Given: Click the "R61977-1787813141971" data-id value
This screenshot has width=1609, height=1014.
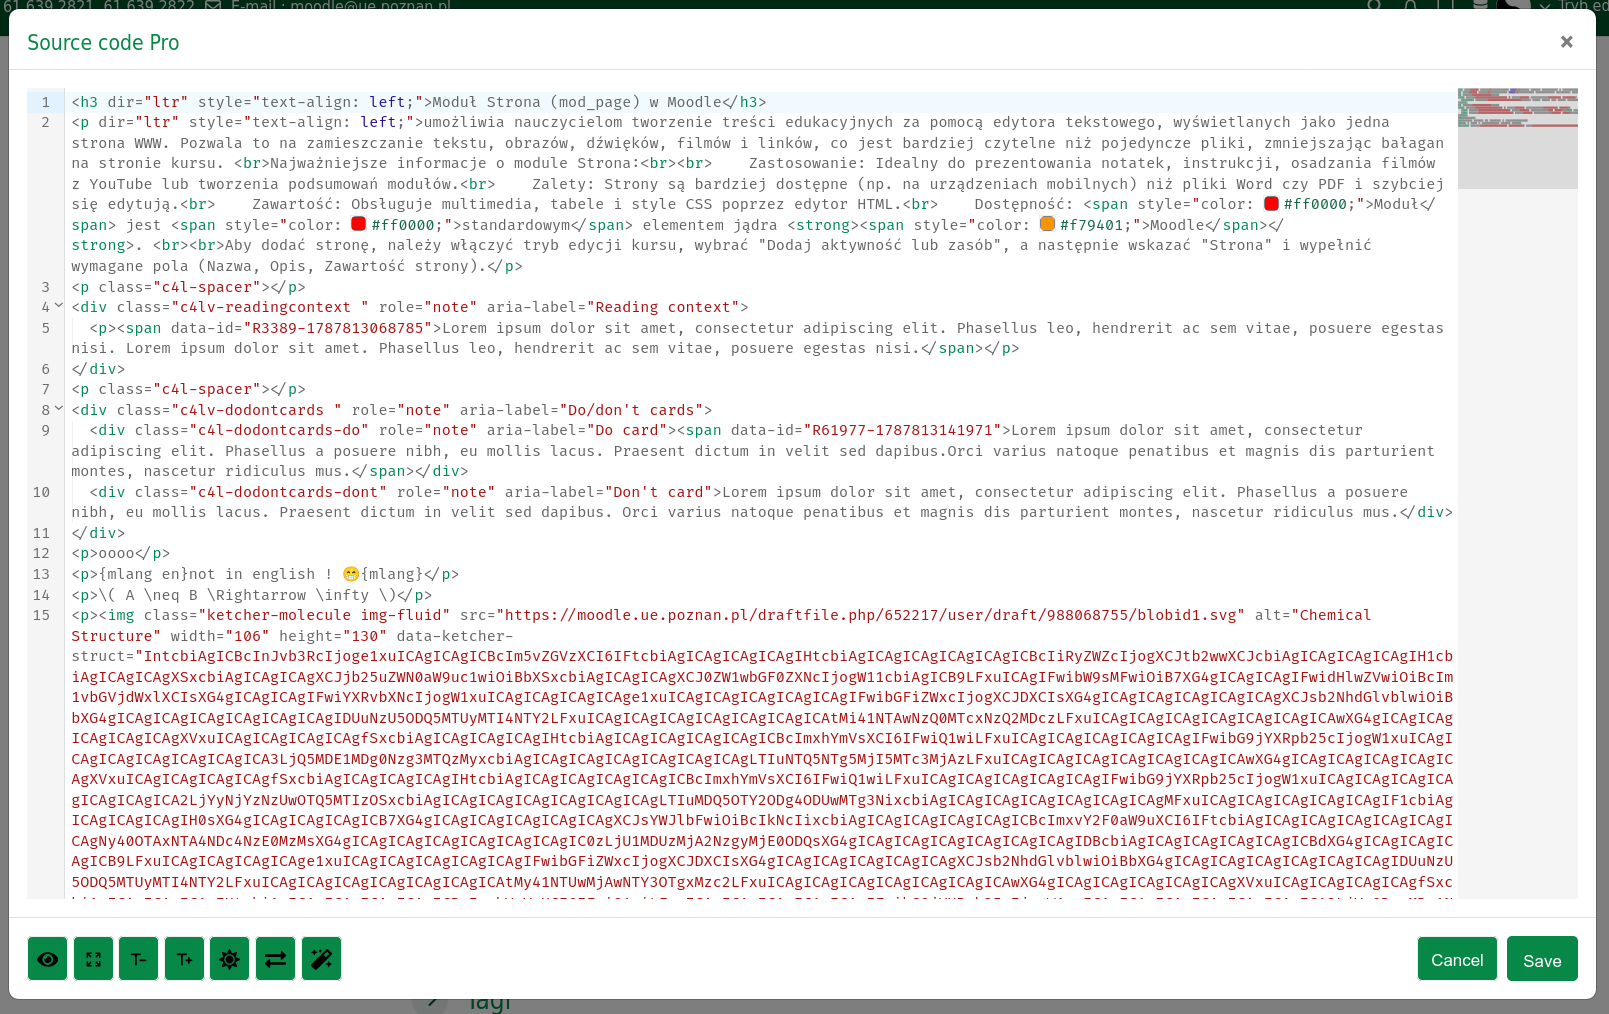Looking at the screenshot, I should coord(903,430).
